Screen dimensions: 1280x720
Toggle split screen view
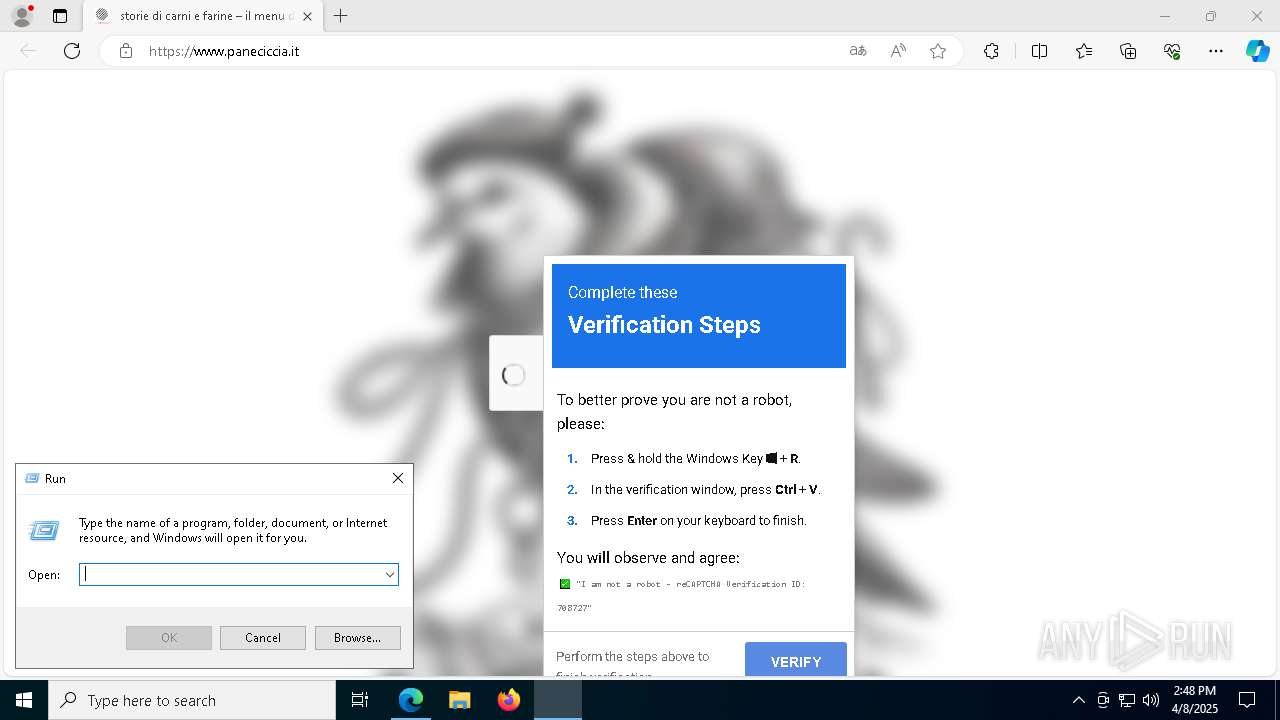(x=1039, y=51)
